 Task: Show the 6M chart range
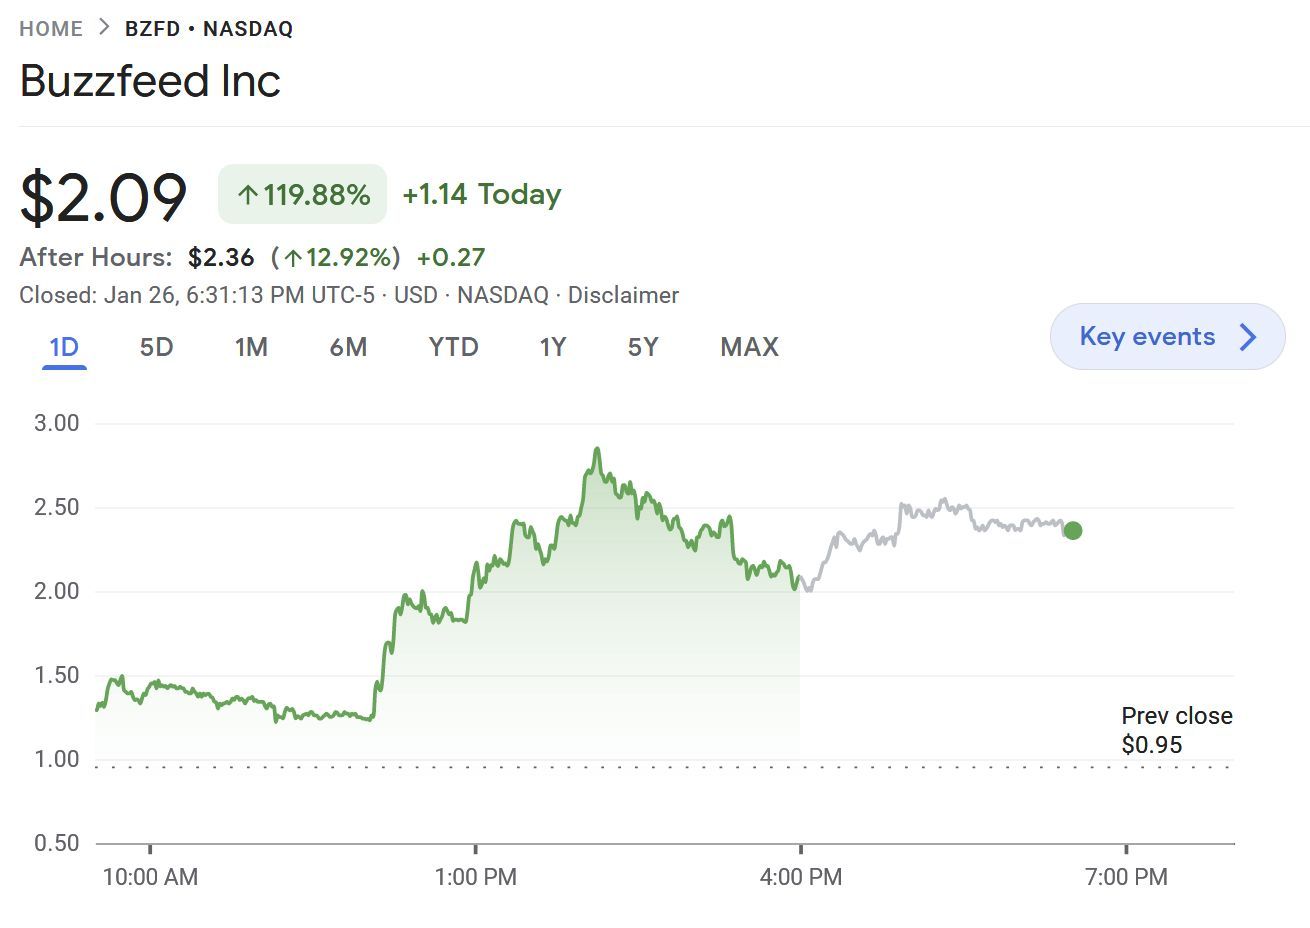[x=348, y=347]
